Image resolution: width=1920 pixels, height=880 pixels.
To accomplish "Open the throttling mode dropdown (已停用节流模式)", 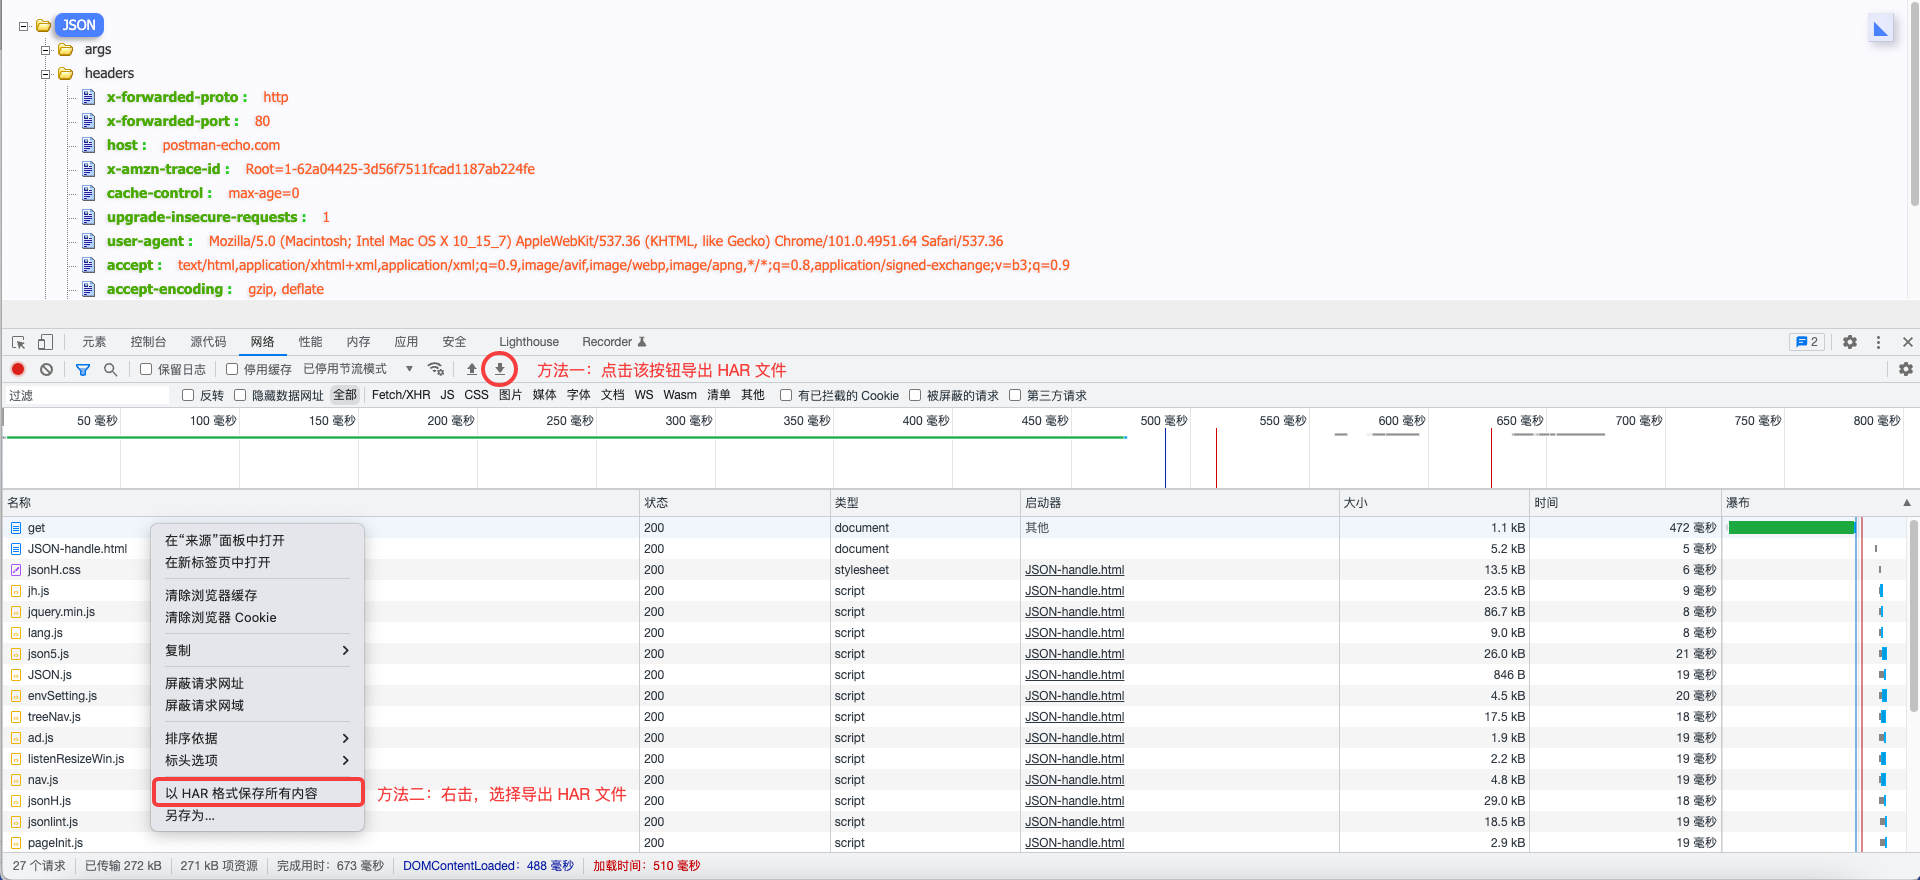I will point(358,369).
